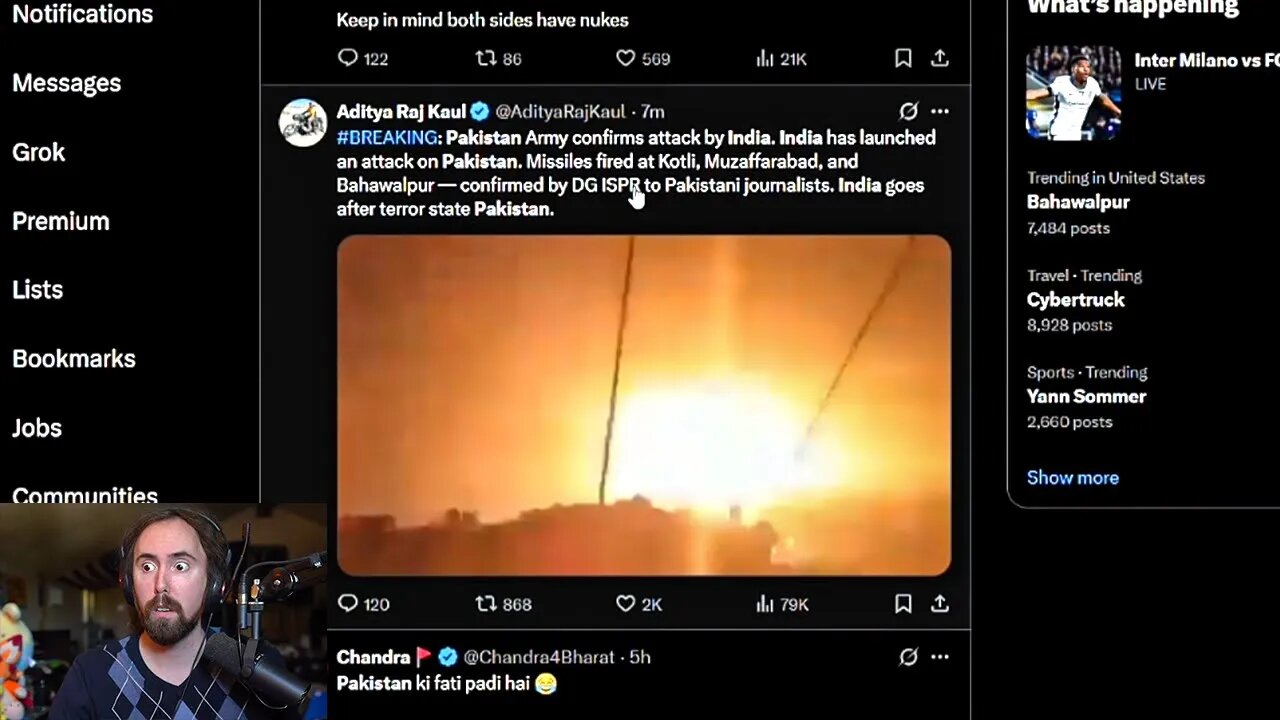Open Grok actions on Aditya's tweet
The height and width of the screenshot is (720, 1280).
coord(908,111)
